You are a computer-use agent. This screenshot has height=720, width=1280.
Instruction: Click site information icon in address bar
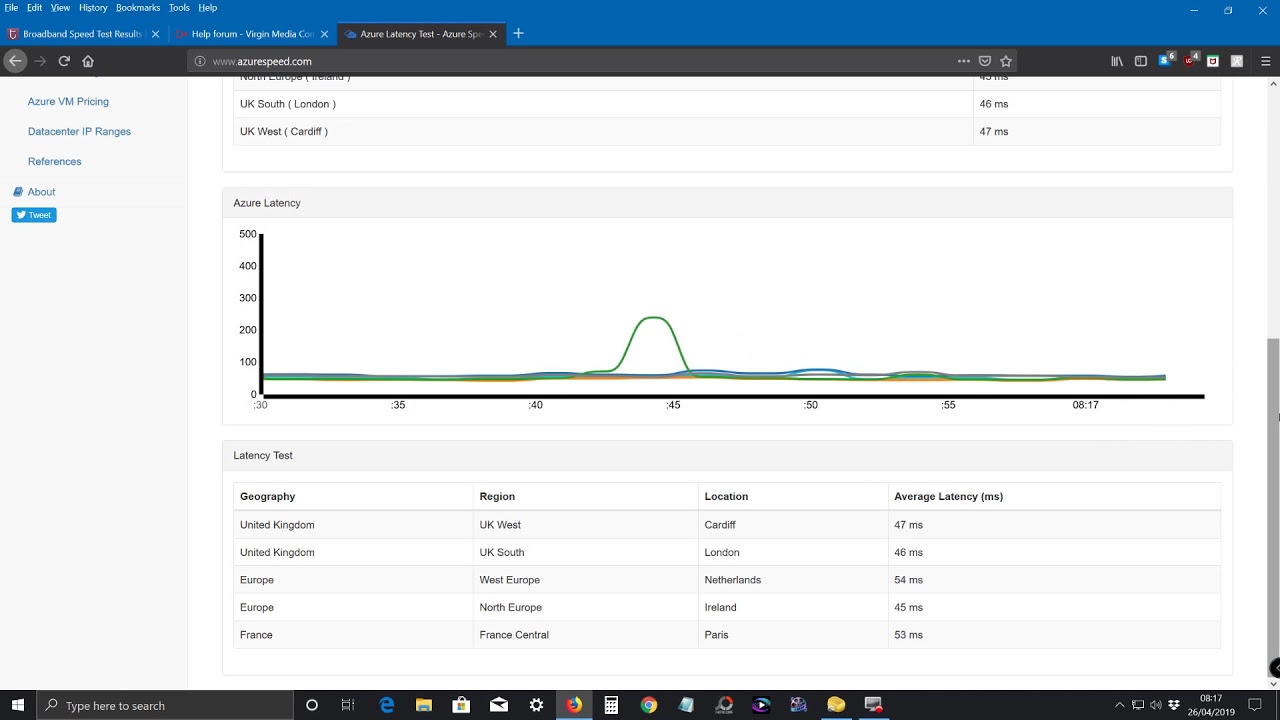pos(200,61)
